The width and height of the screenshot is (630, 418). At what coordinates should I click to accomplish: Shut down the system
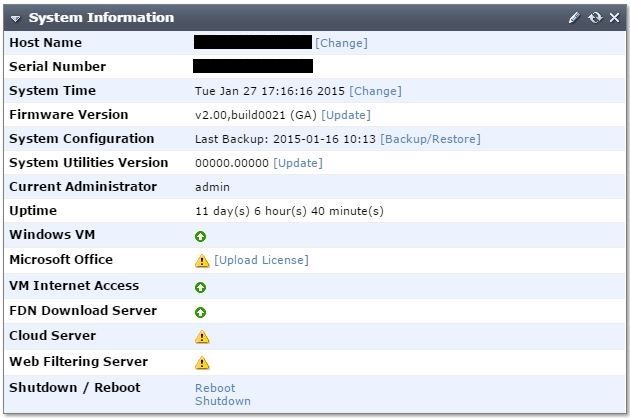(222, 401)
